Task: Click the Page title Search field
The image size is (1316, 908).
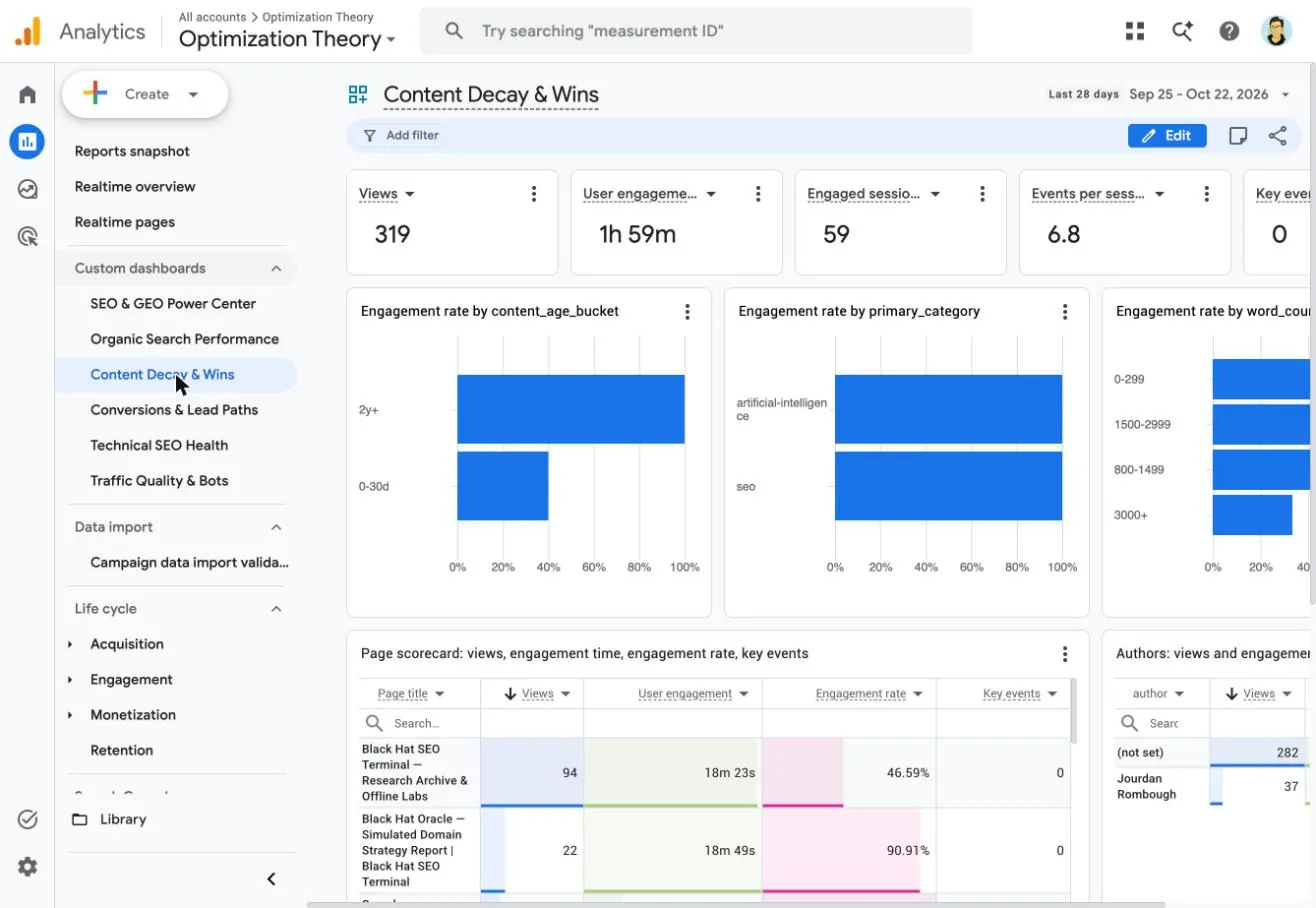Action: (420, 723)
